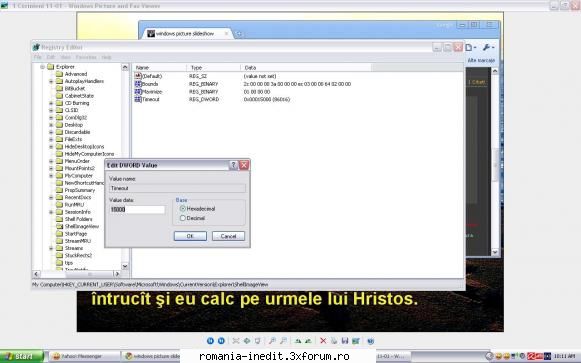
Task: Open the View menu in Registry Editor
Action: pyautogui.click(x=65, y=57)
